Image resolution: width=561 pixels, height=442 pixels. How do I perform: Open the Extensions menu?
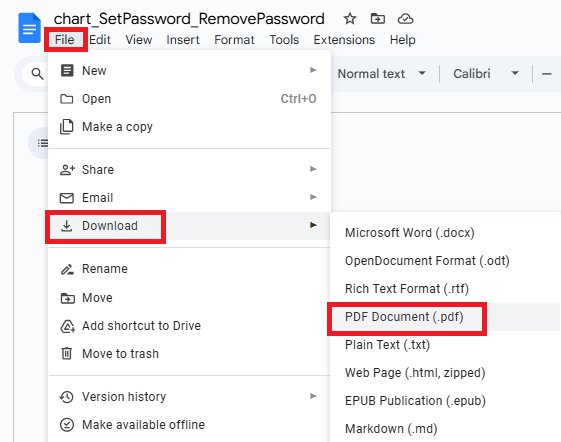(x=344, y=40)
